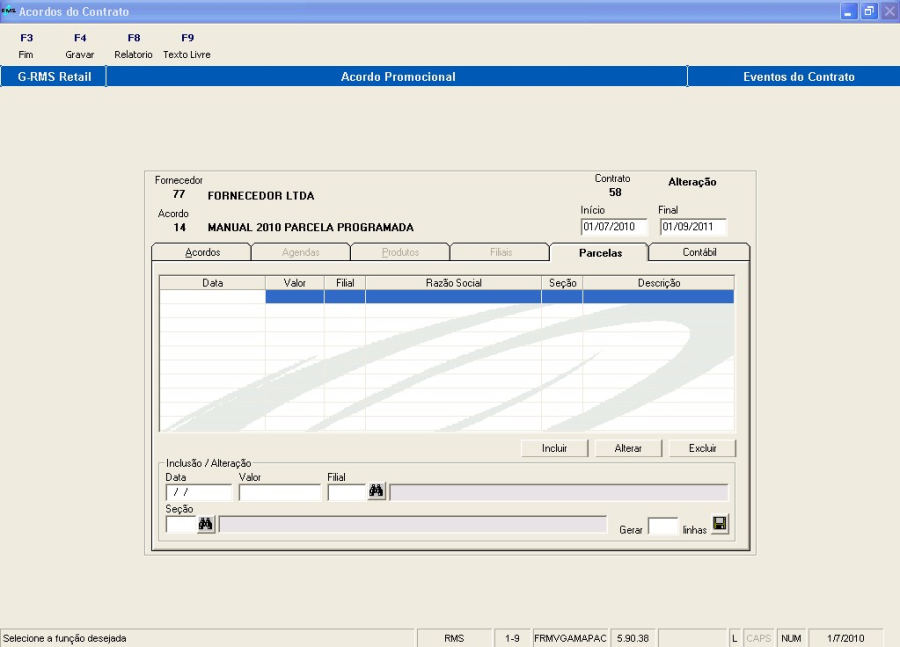Screen dimensions: 900x647
Task: Click F3 Fim toolbar item
Action: tap(26, 46)
